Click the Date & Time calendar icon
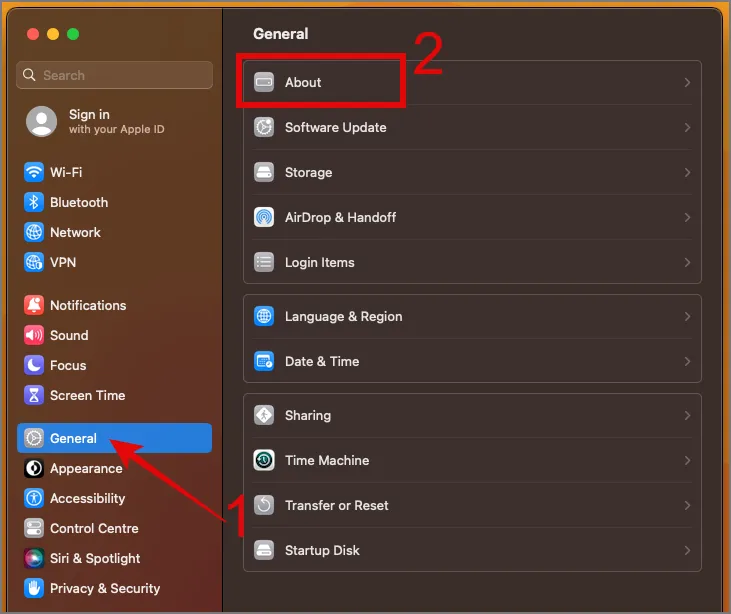The width and height of the screenshot is (731, 614). coord(264,361)
